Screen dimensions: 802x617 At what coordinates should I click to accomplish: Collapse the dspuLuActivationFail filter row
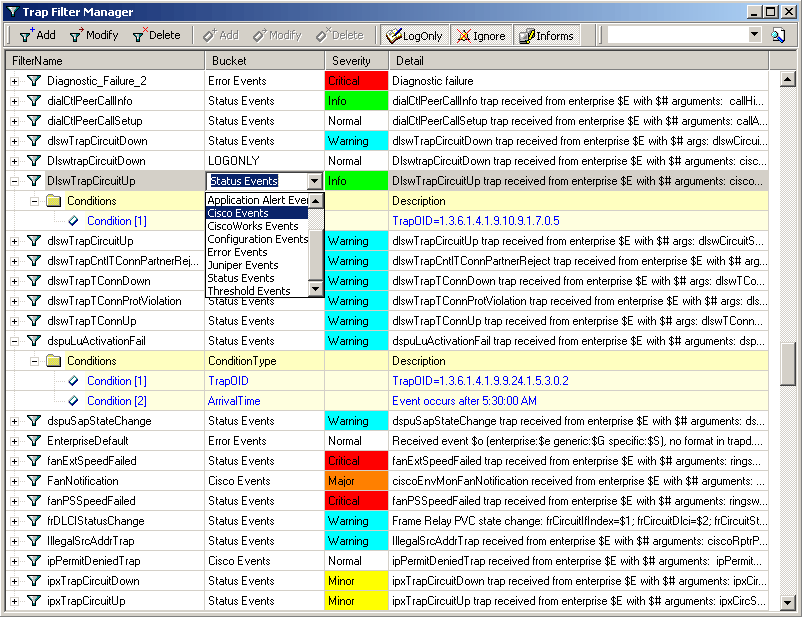14,341
